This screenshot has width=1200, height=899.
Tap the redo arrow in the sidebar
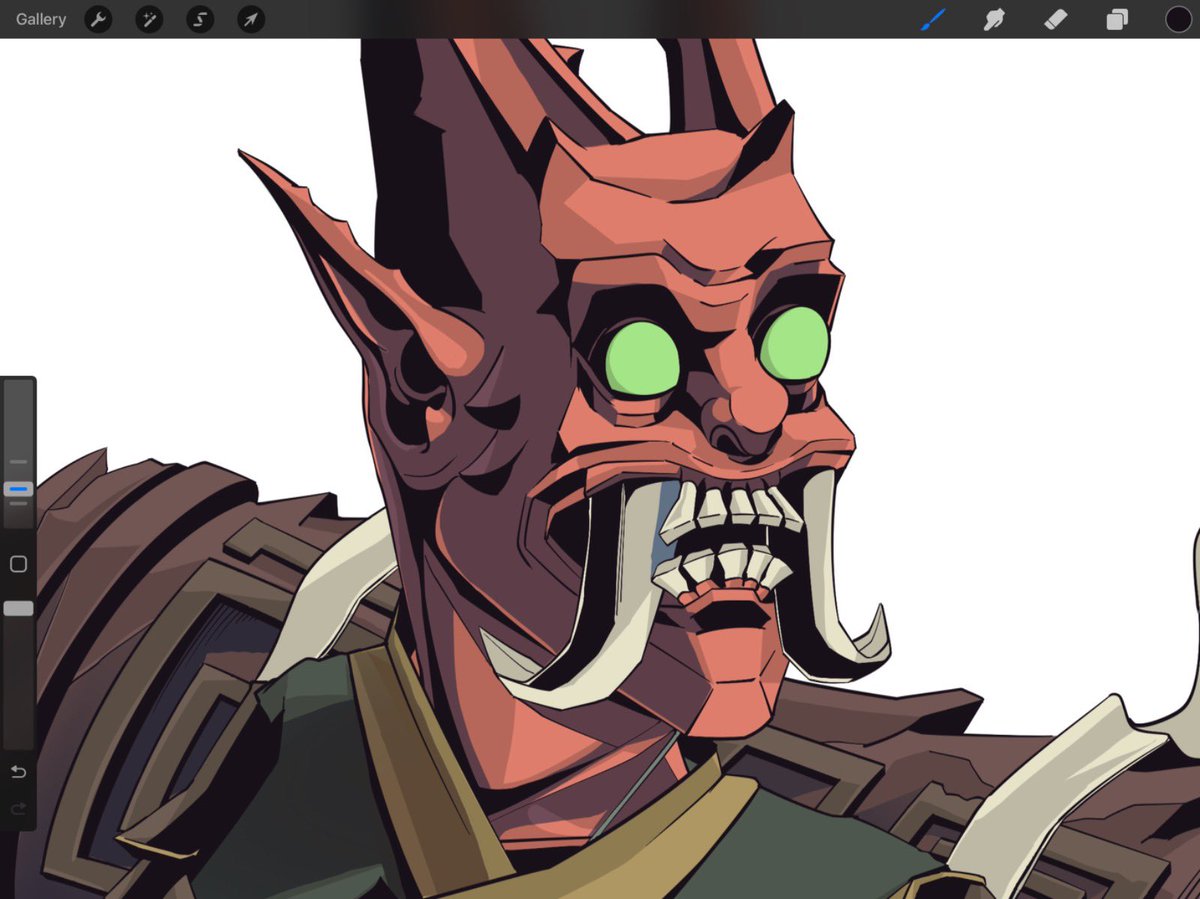point(17,807)
